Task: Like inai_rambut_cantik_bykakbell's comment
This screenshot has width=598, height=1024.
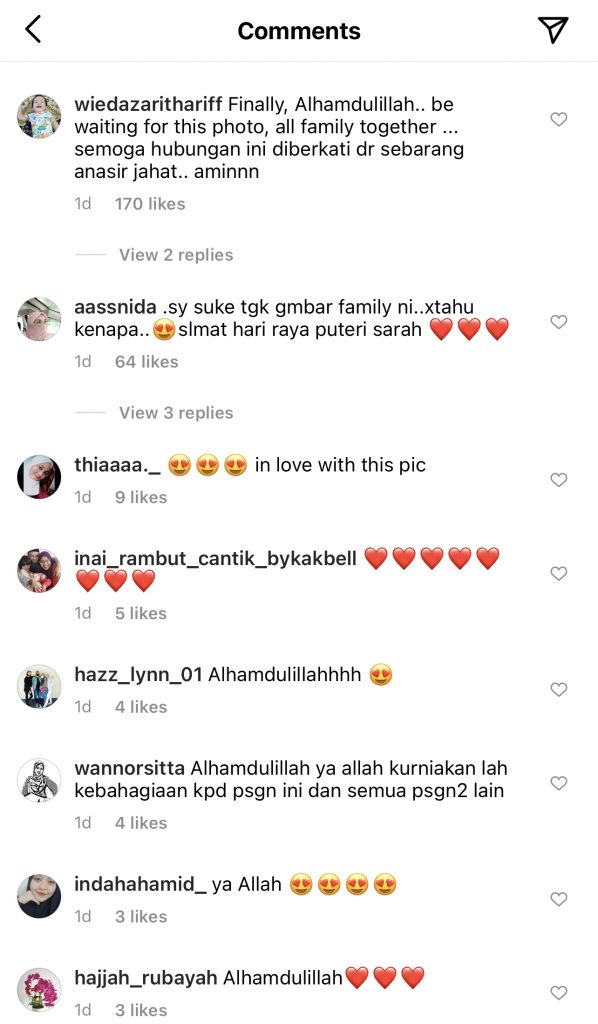Action: point(559,573)
